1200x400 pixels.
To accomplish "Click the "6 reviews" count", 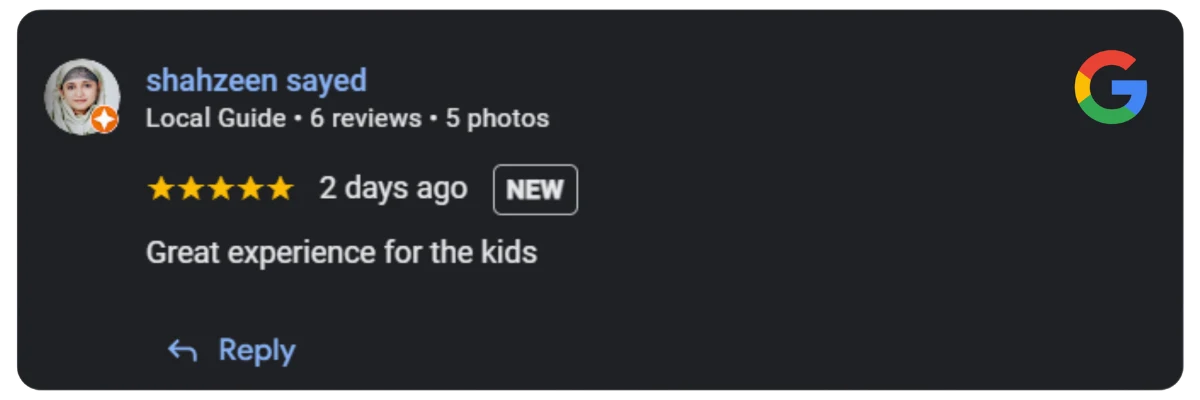I will click(365, 118).
